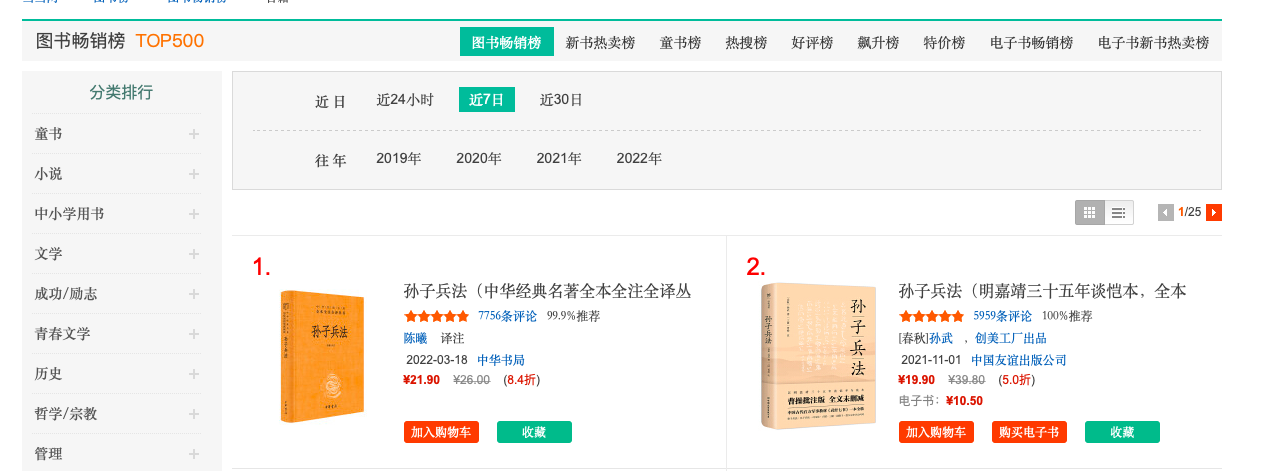Click star rating of second book
1274x471 pixels.
(931, 316)
